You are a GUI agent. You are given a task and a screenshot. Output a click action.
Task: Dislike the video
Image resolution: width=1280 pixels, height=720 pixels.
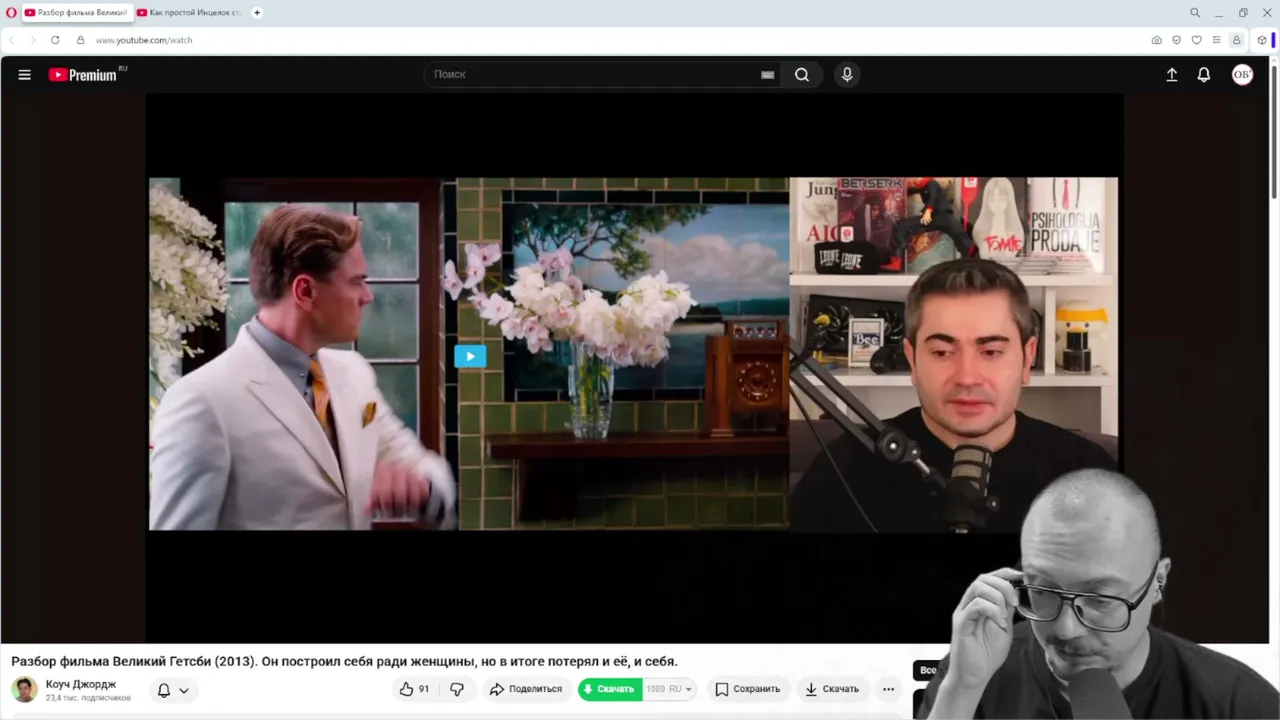point(457,689)
